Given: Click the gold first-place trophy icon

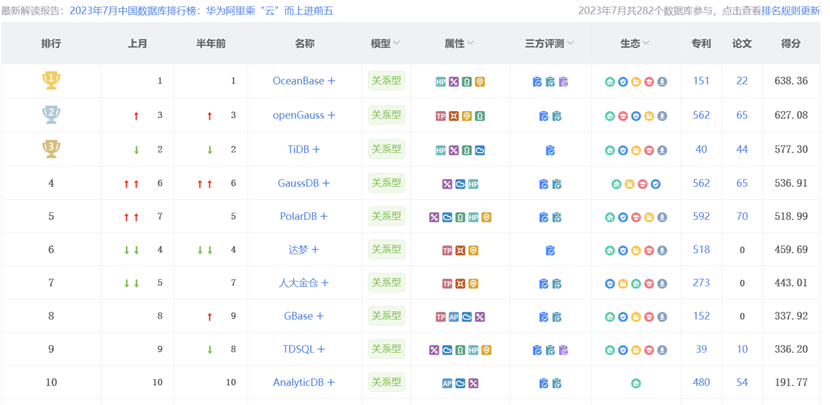Looking at the screenshot, I should pyautogui.click(x=50, y=80).
